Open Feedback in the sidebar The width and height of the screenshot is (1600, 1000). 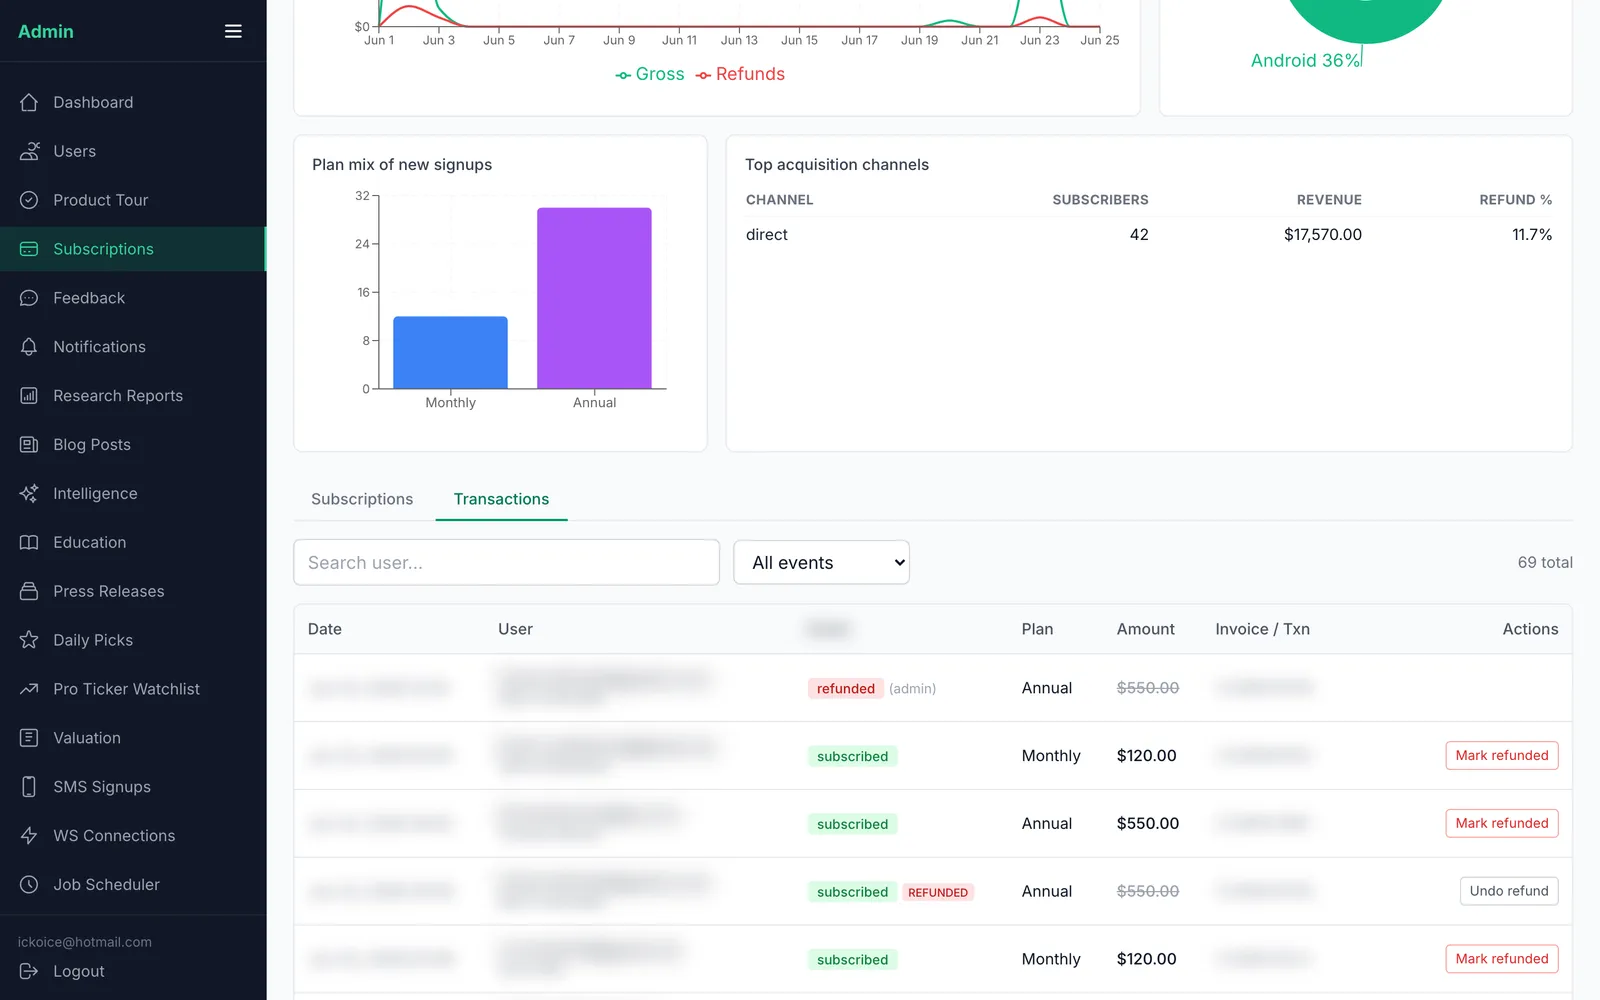tap(133, 298)
